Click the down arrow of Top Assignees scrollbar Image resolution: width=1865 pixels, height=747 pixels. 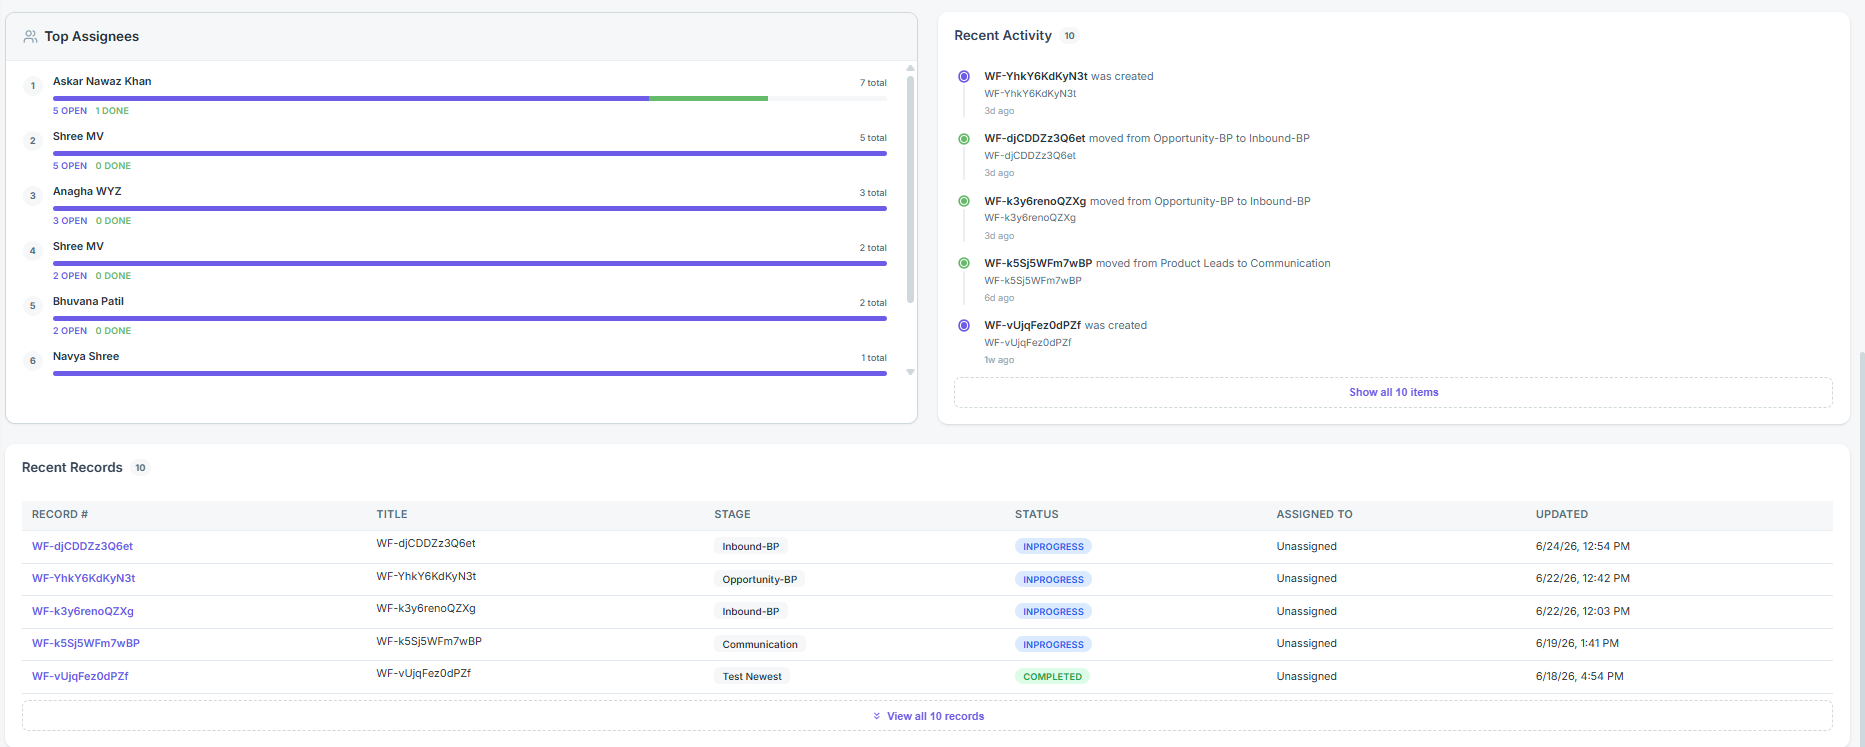coord(910,372)
